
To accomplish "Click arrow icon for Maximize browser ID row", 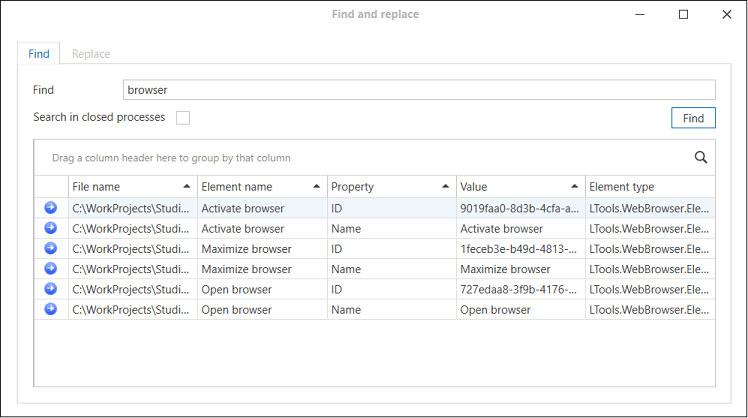I will (x=51, y=248).
